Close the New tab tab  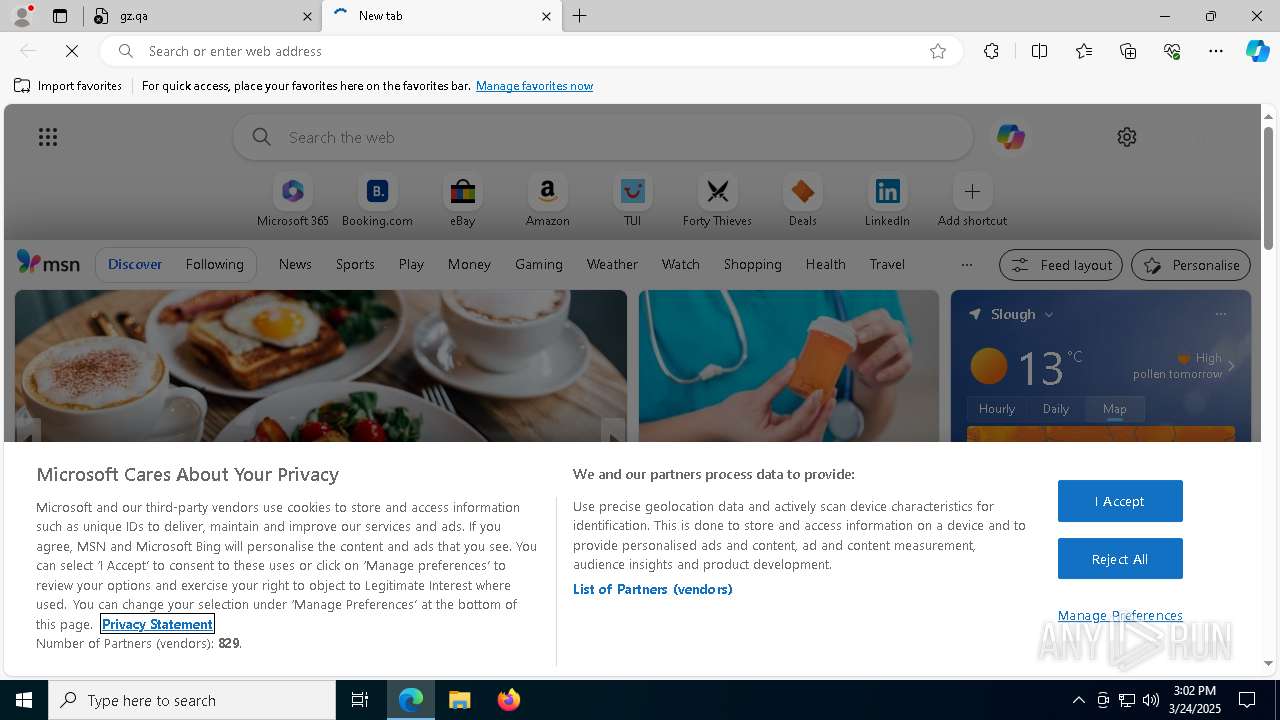546,16
